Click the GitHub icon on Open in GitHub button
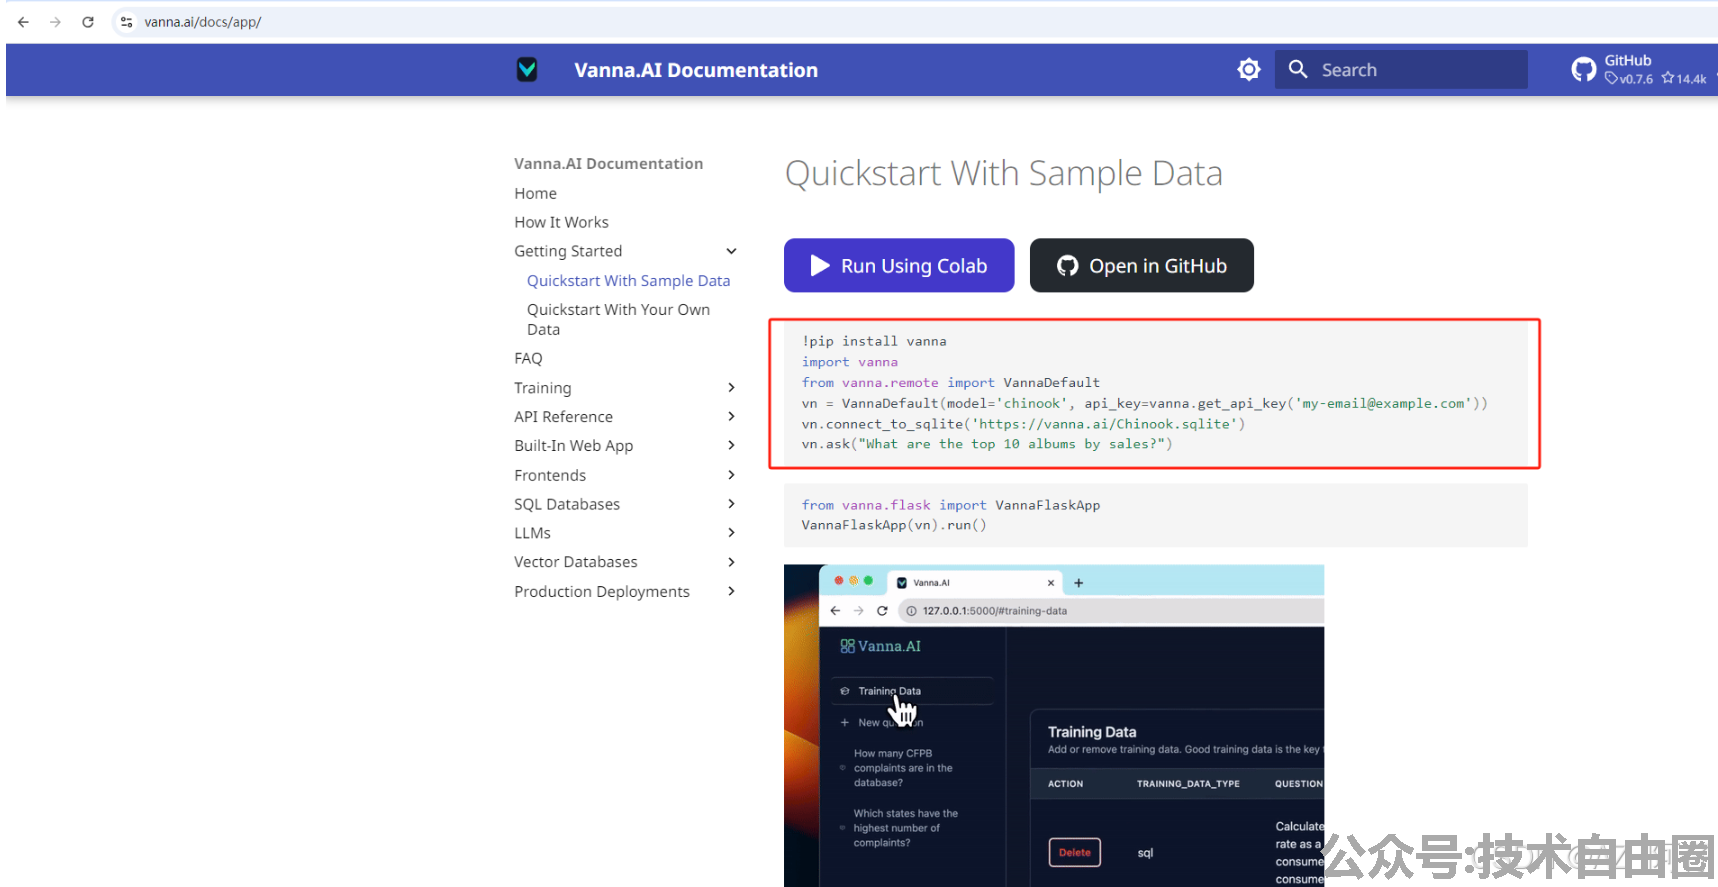 pyautogui.click(x=1068, y=265)
